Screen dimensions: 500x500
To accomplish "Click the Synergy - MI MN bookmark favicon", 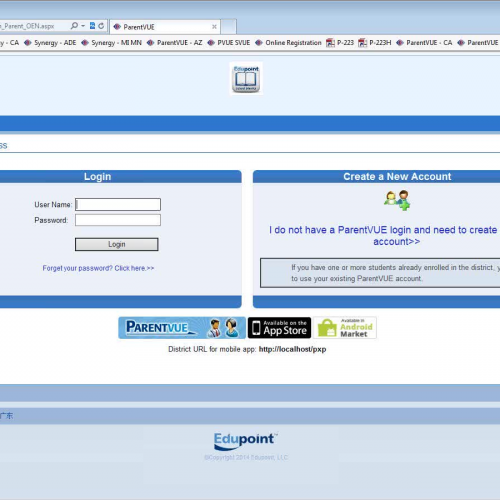I will [85, 43].
